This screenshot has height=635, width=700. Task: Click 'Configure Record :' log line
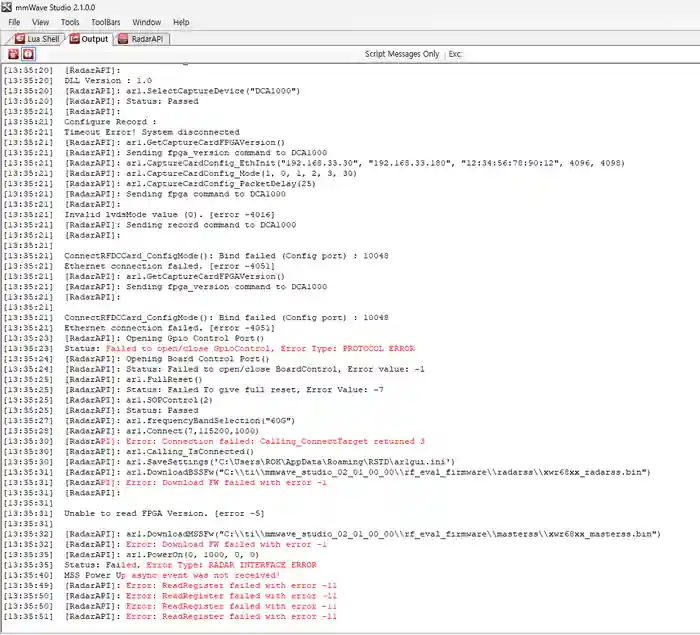point(110,122)
